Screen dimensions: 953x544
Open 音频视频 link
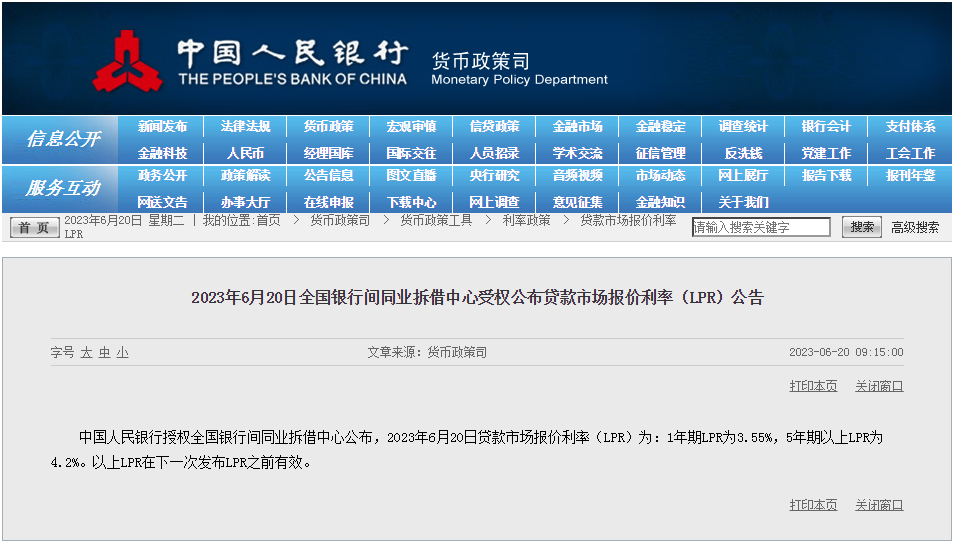point(577,176)
